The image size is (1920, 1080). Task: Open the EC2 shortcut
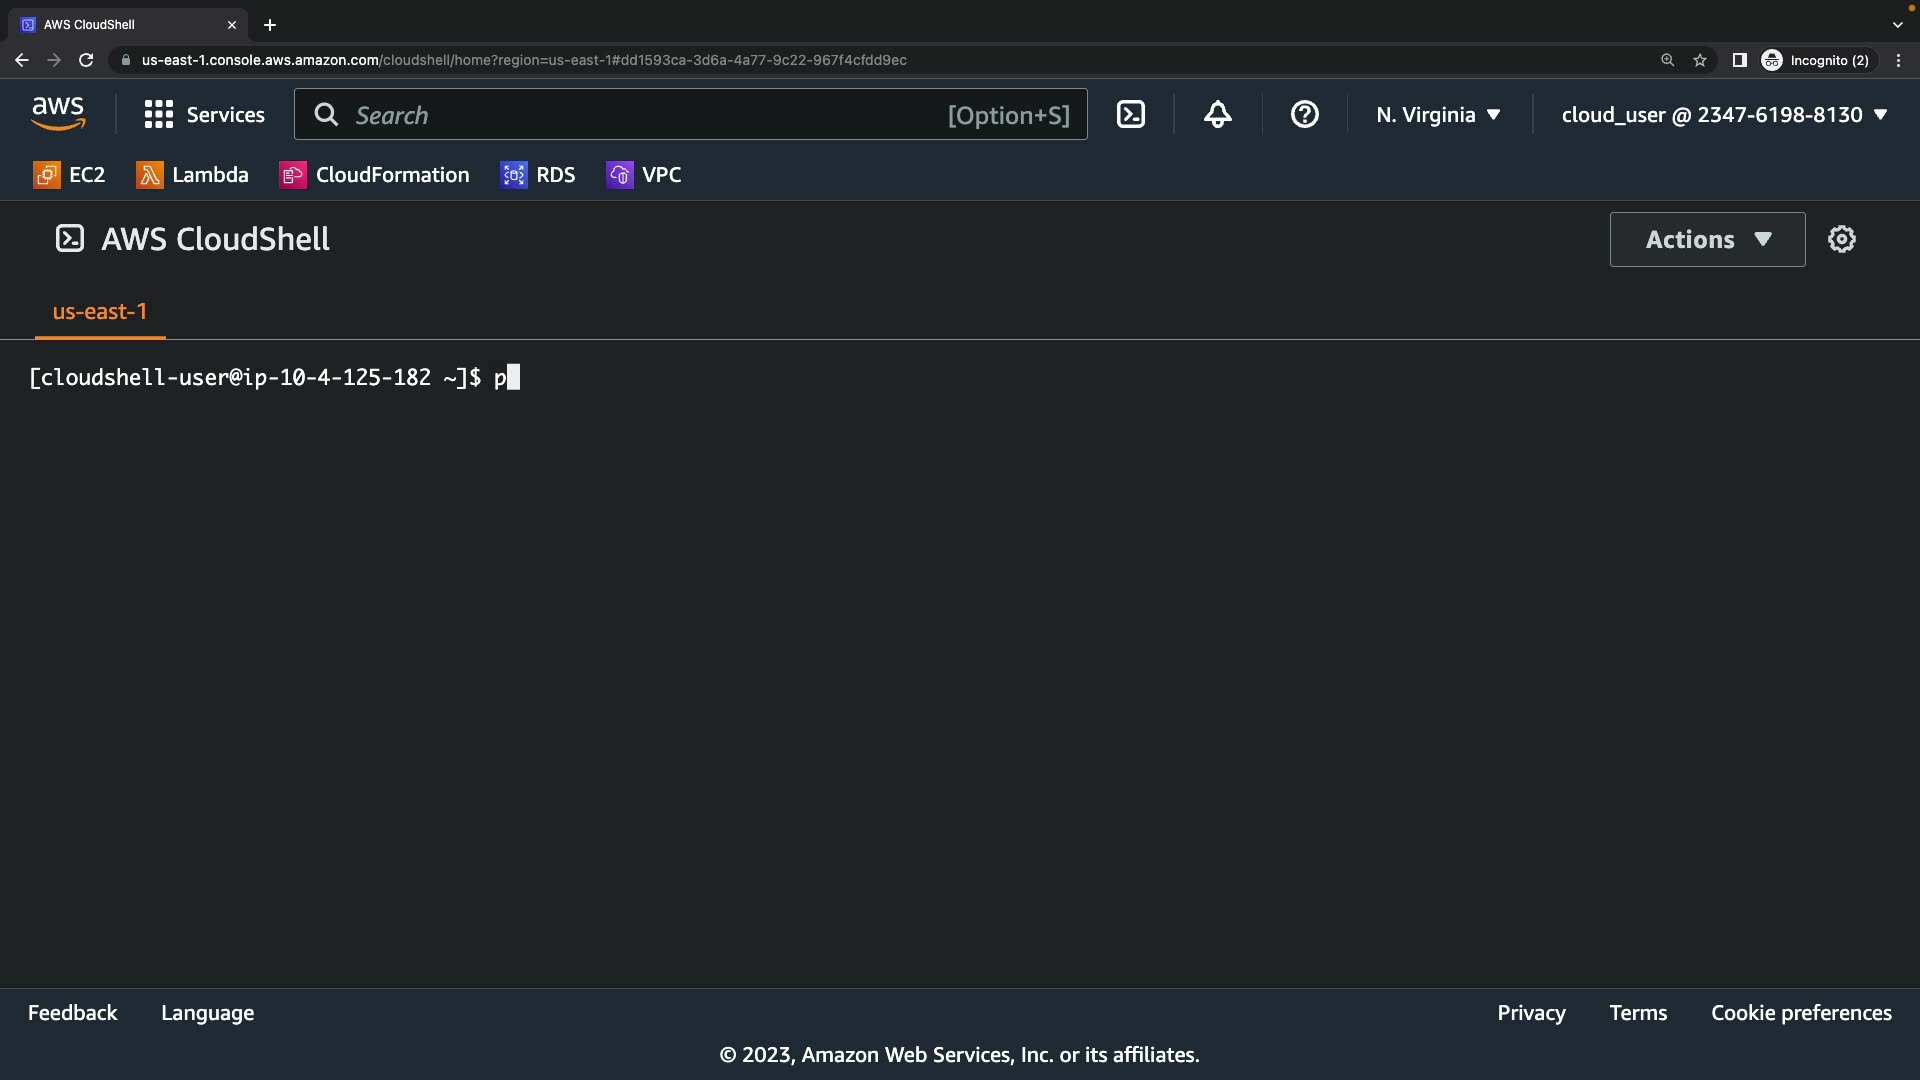(x=69, y=175)
